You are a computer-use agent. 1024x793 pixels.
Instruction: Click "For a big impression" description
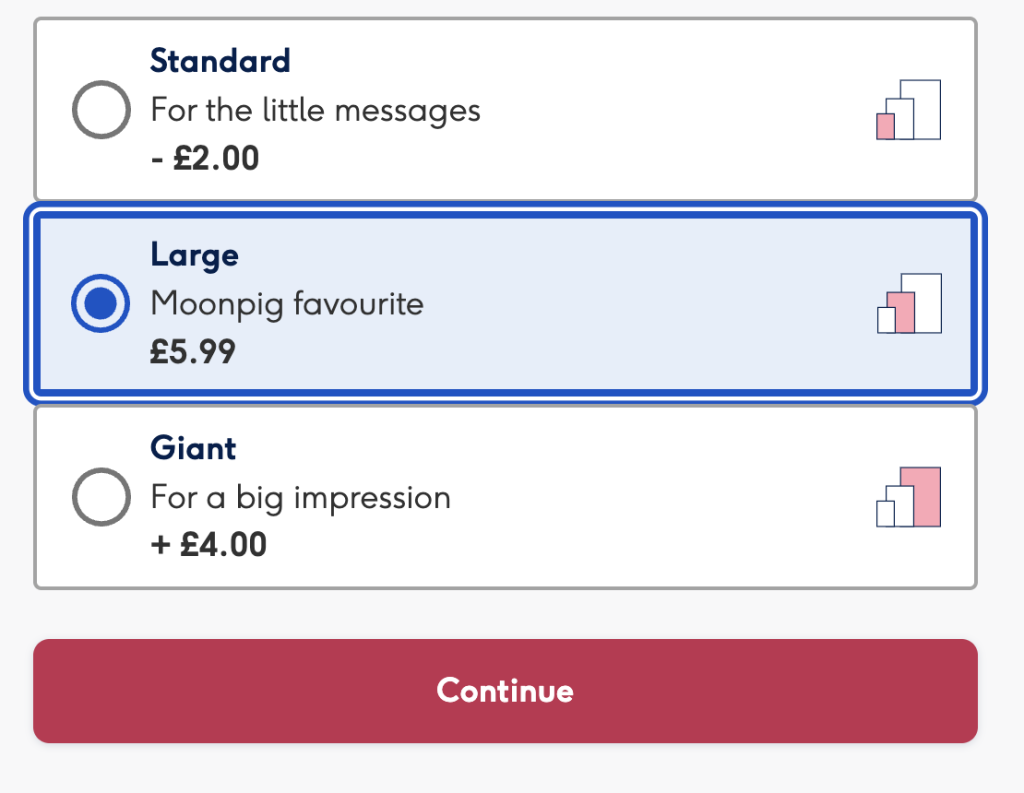(300, 497)
